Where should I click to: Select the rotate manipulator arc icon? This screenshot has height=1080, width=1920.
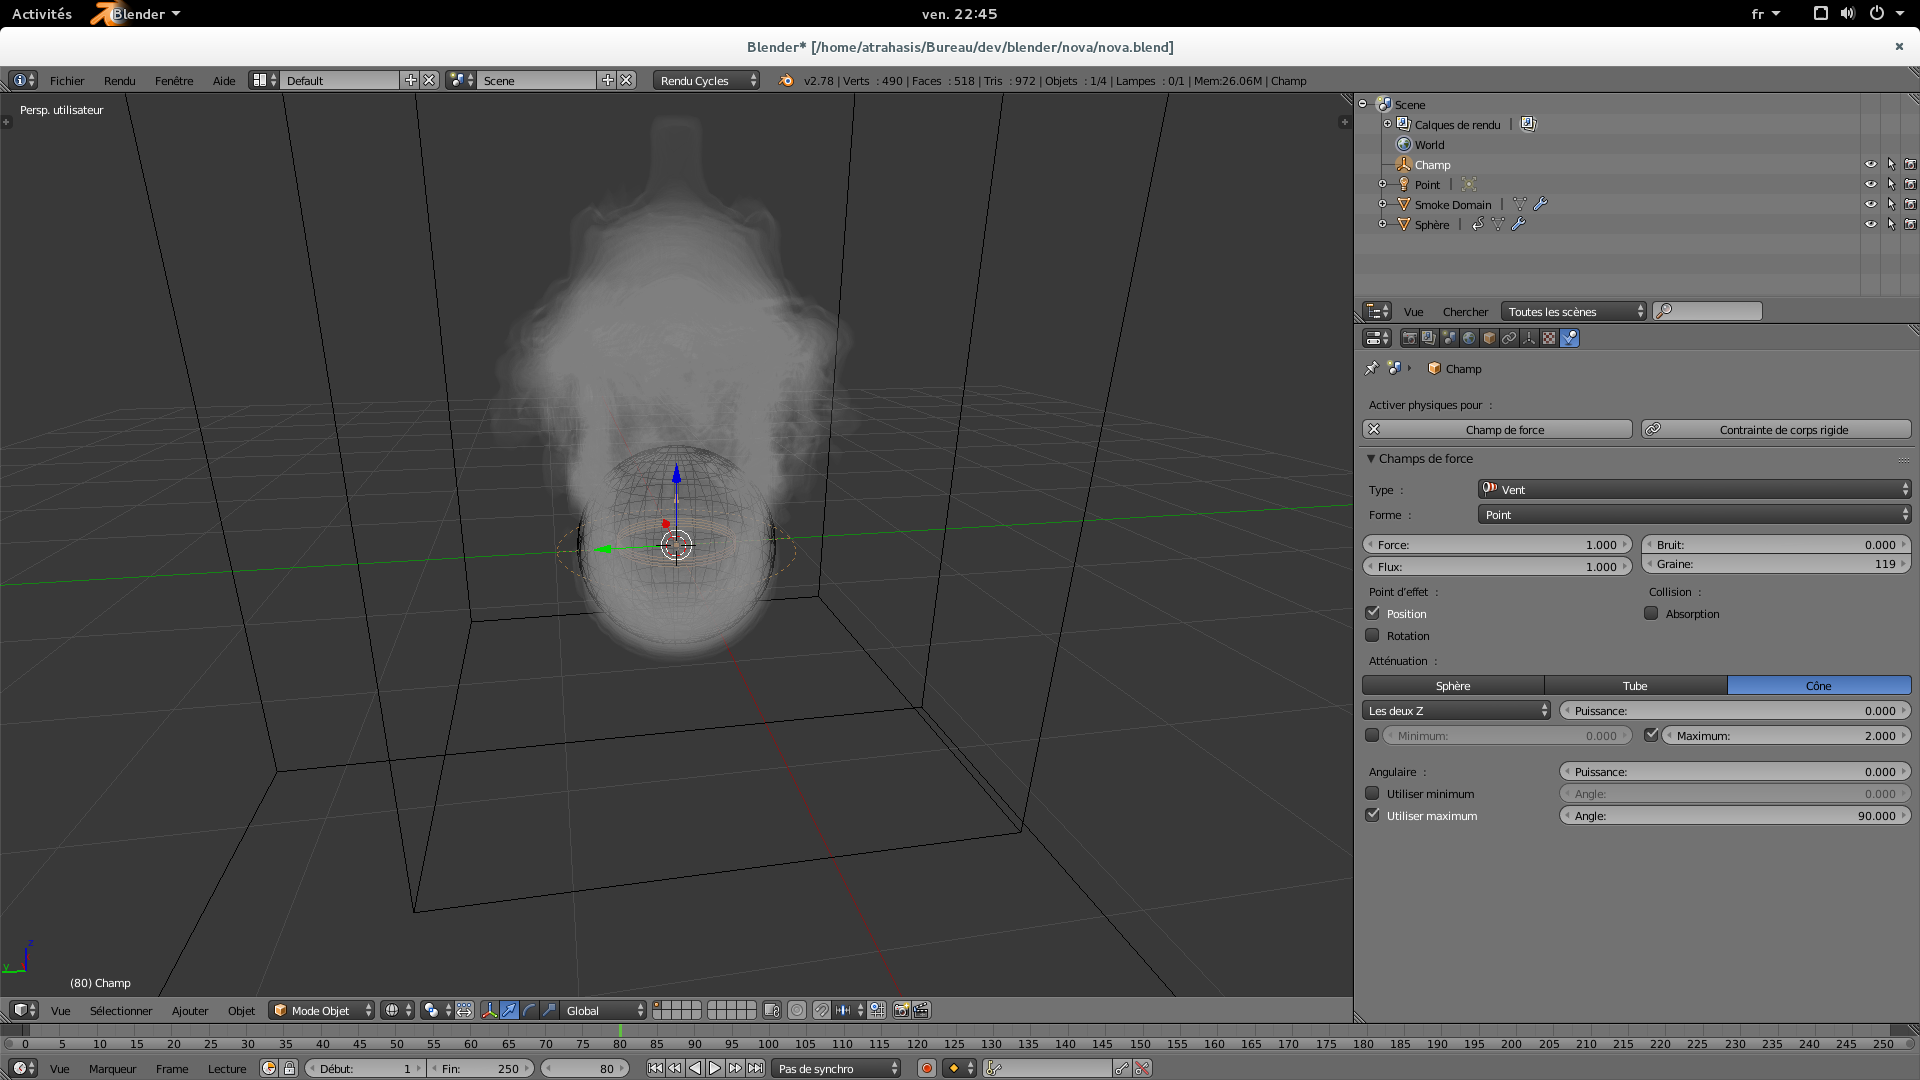point(529,1010)
